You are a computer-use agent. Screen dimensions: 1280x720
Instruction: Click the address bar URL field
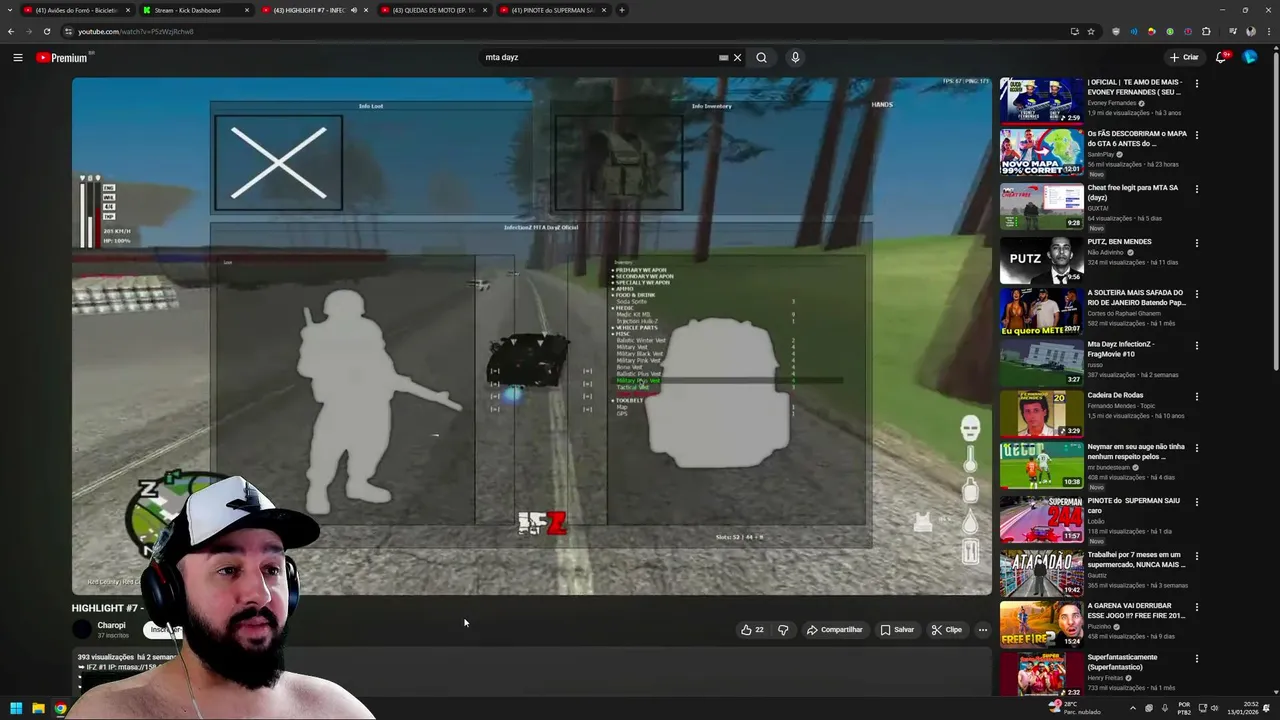coord(560,31)
